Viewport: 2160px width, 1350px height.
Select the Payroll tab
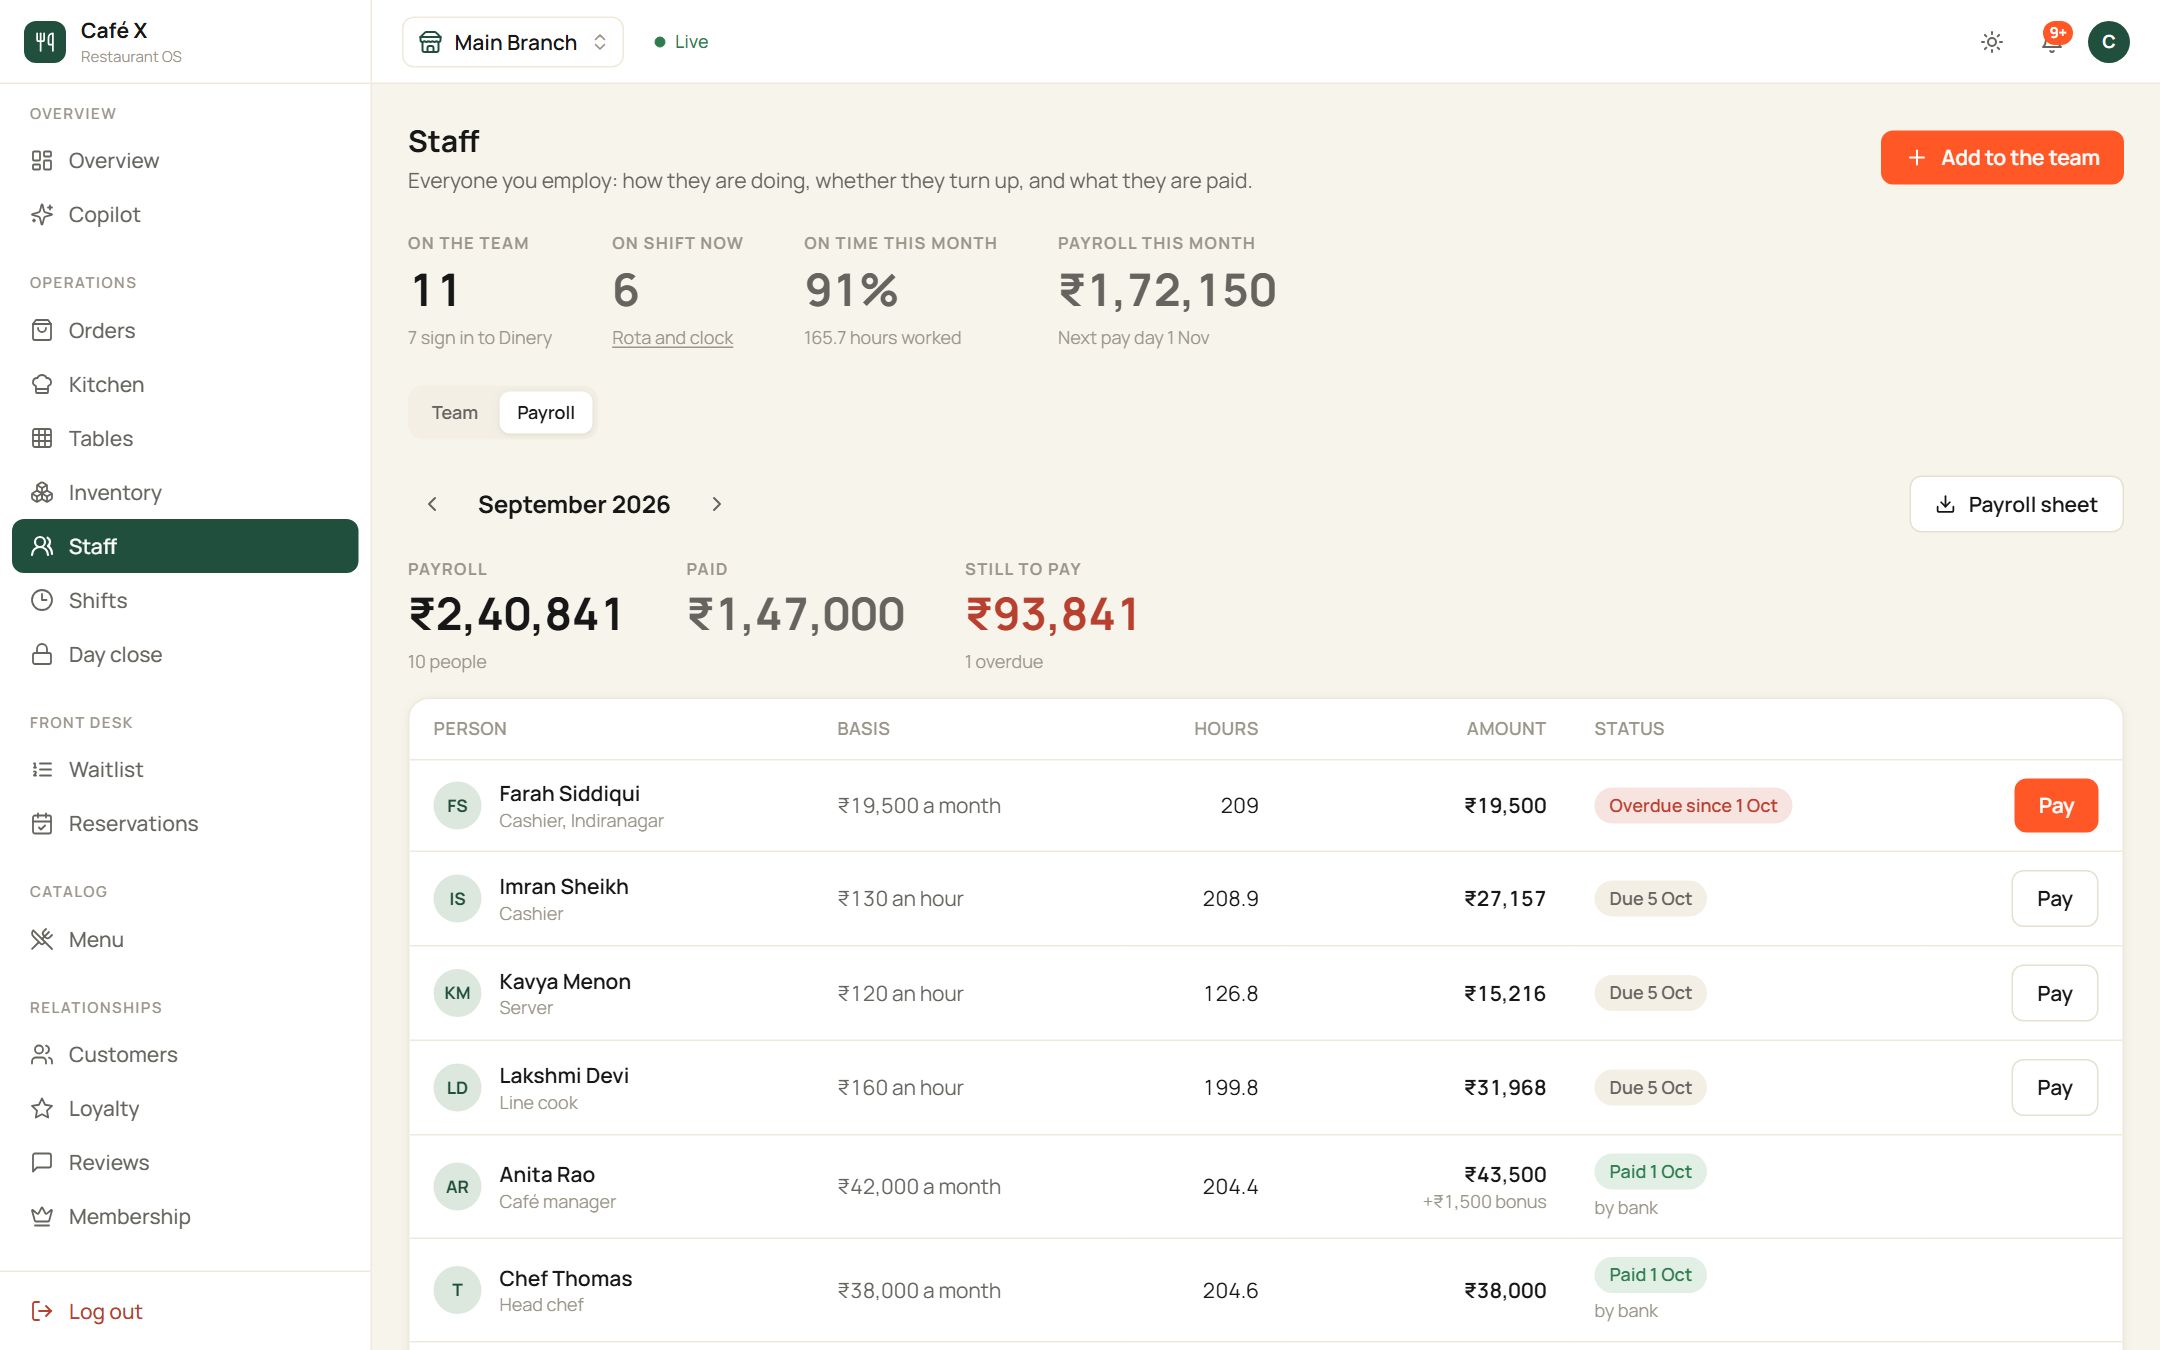point(546,413)
